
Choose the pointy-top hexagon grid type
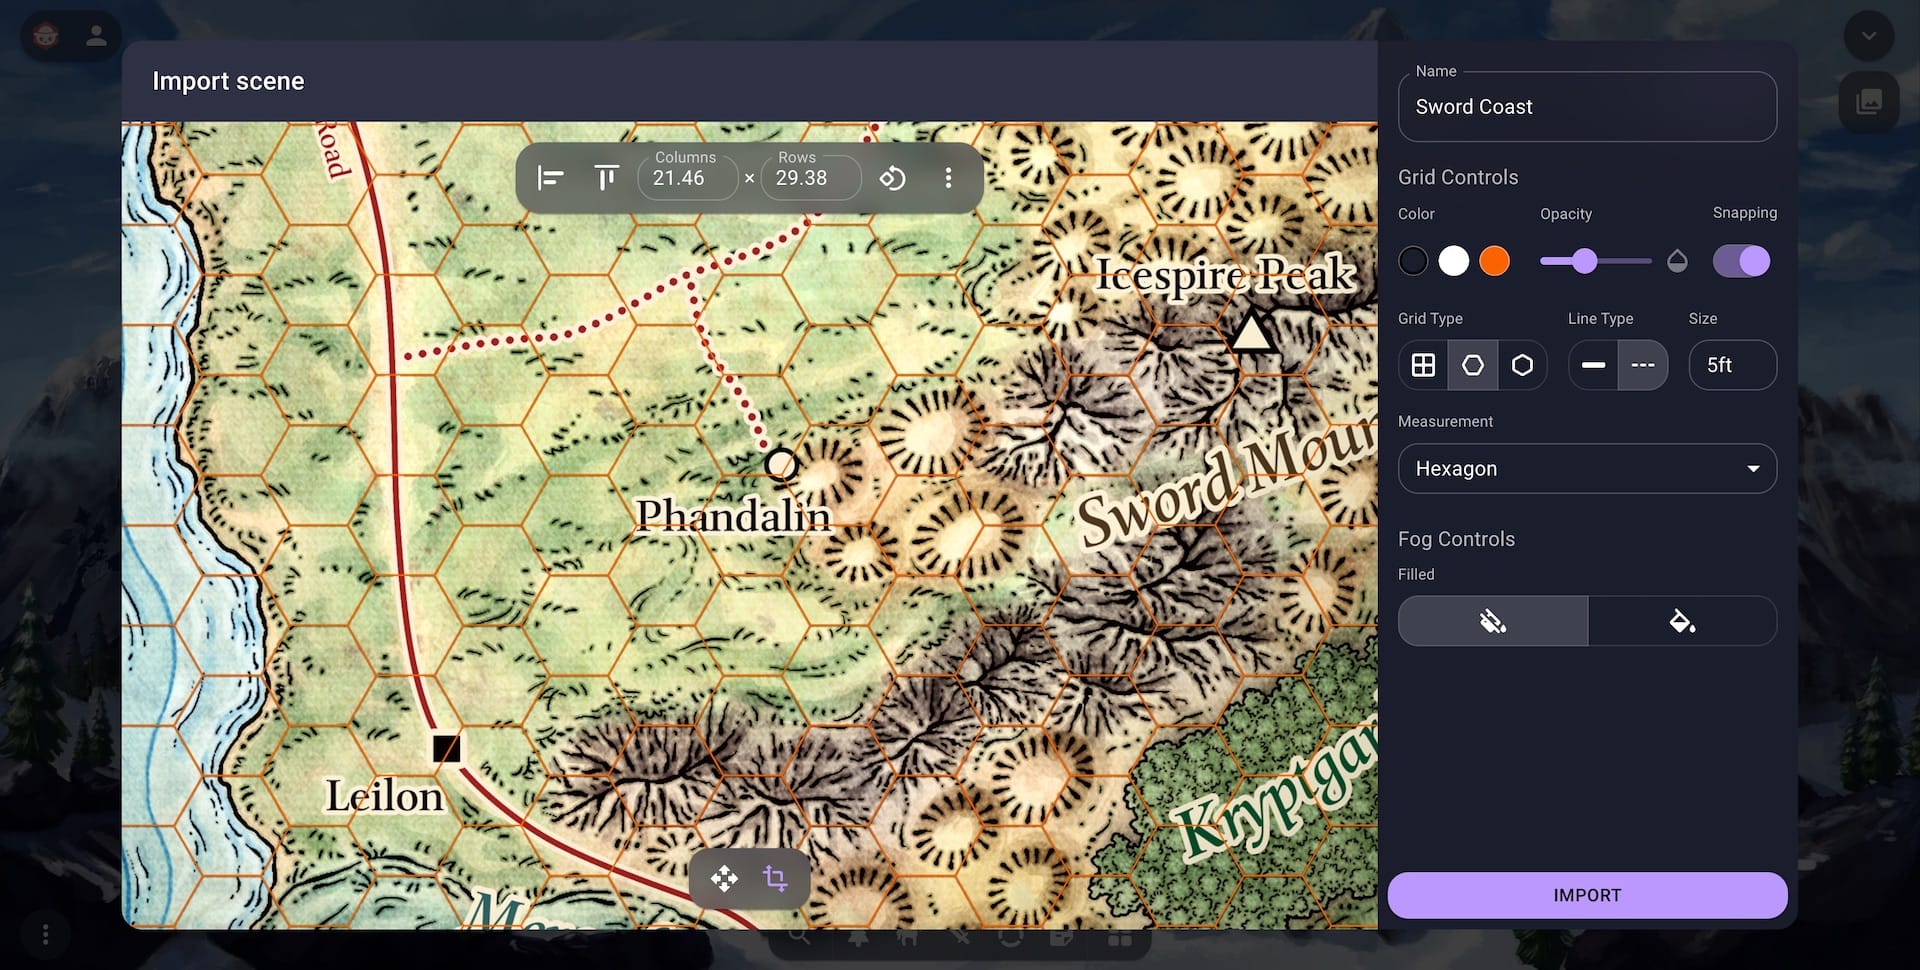[x=1522, y=365]
